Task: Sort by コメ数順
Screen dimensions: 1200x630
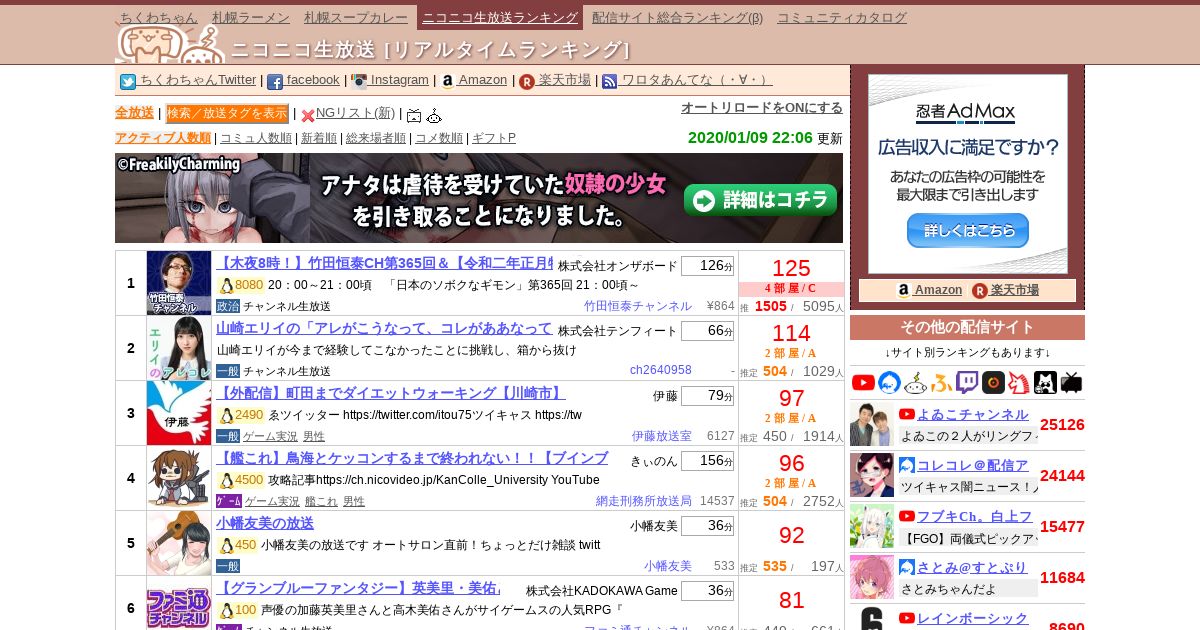Action: [x=439, y=138]
